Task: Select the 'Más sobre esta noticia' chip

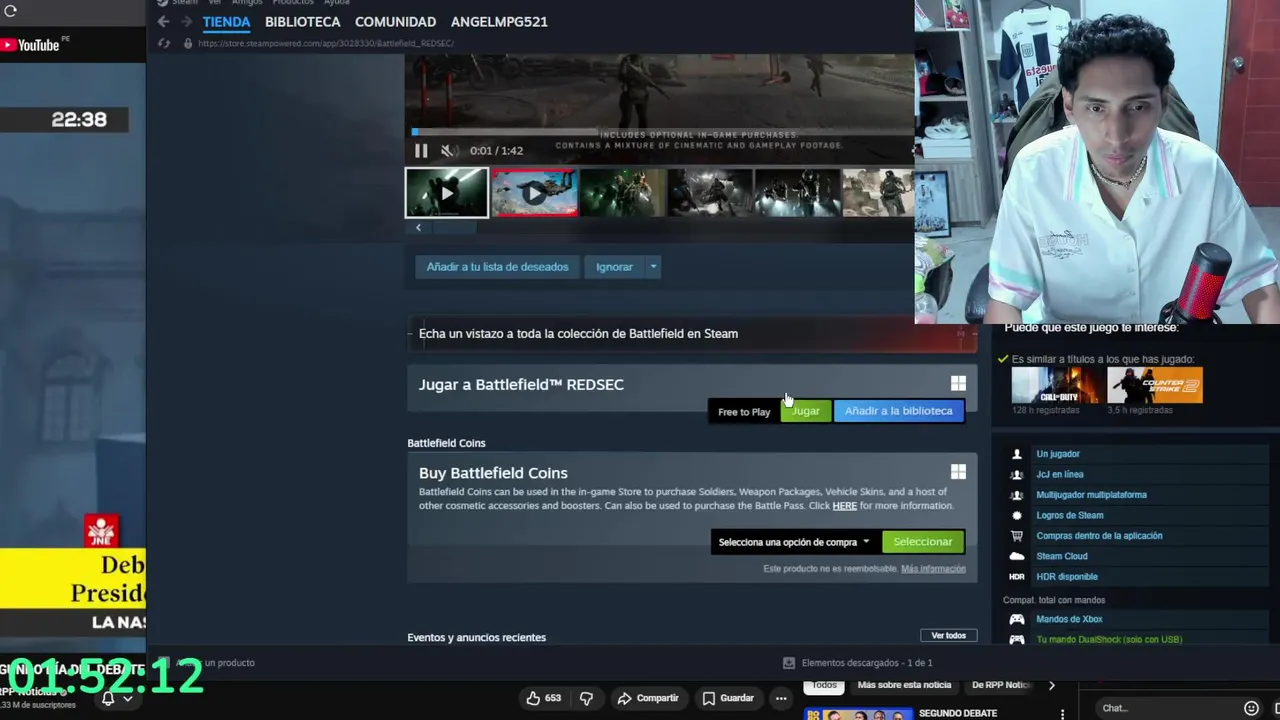Action: (x=904, y=685)
